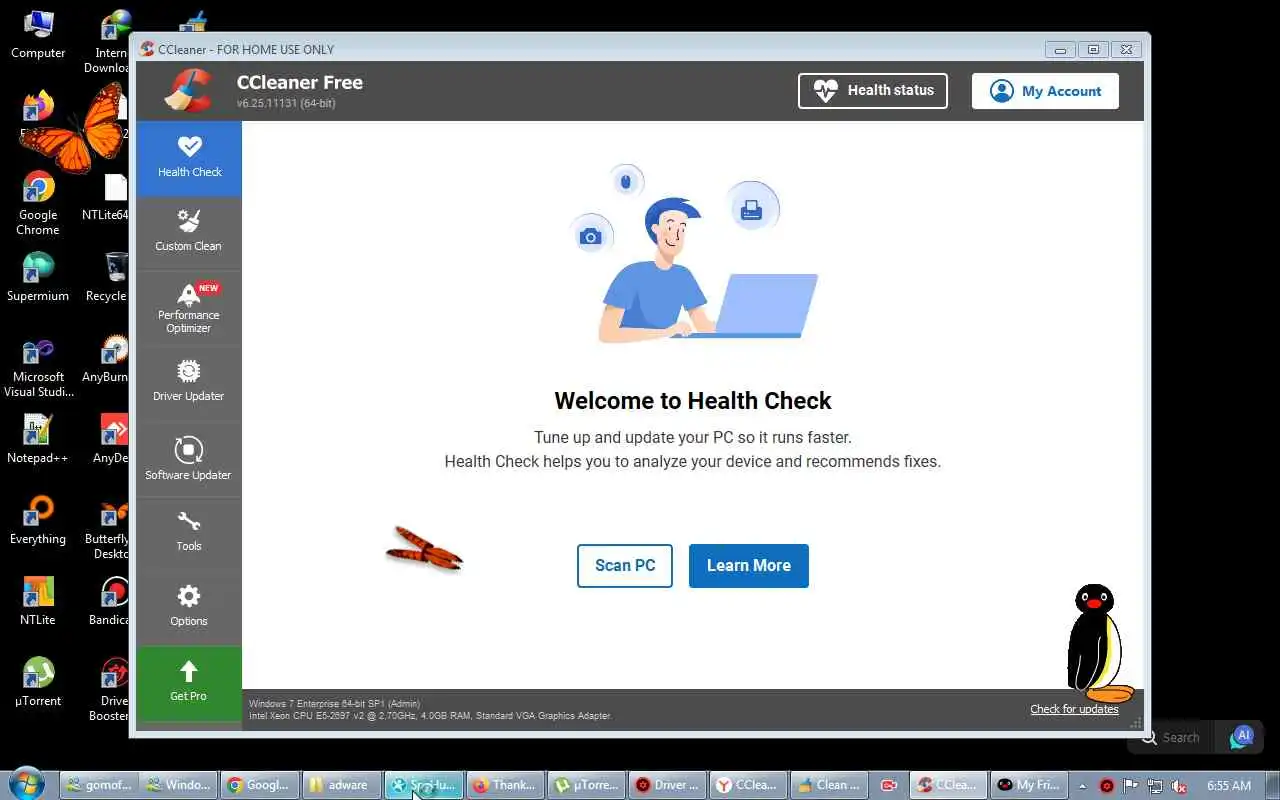Switch to the gomof... taskbar button
This screenshot has height=800, width=1280.
[97, 785]
